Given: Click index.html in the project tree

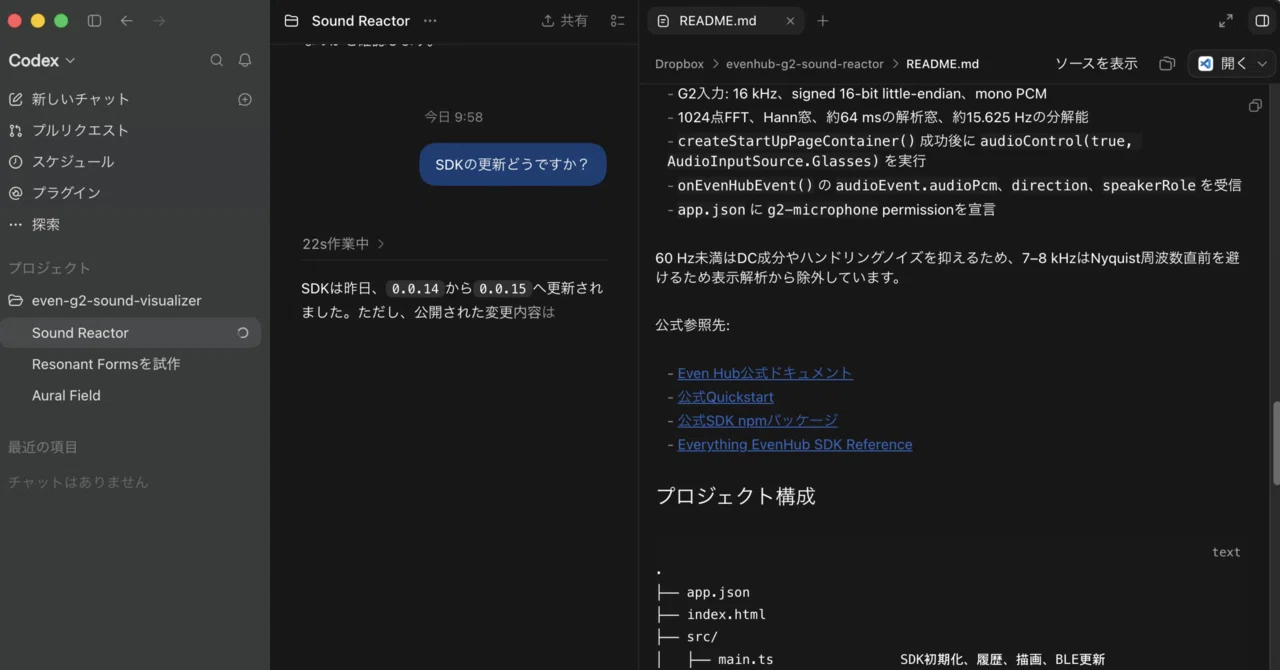Looking at the screenshot, I should [726, 614].
